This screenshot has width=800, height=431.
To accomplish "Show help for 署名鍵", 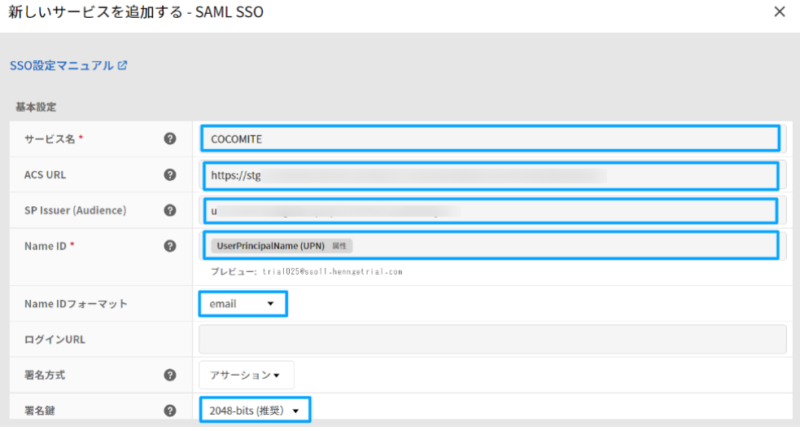I will click(x=170, y=410).
